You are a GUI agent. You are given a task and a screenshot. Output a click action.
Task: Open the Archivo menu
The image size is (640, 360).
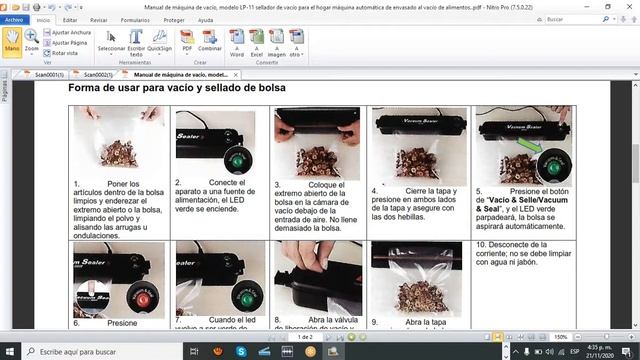click(x=14, y=20)
